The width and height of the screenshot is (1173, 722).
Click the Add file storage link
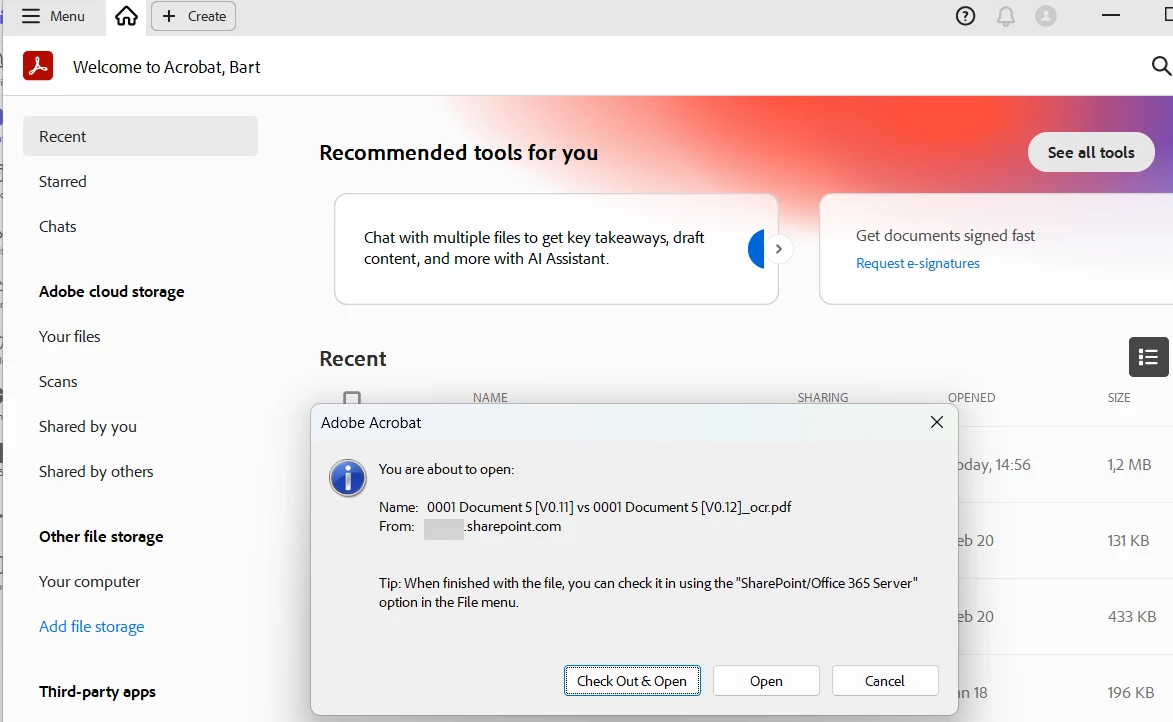[x=91, y=626]
